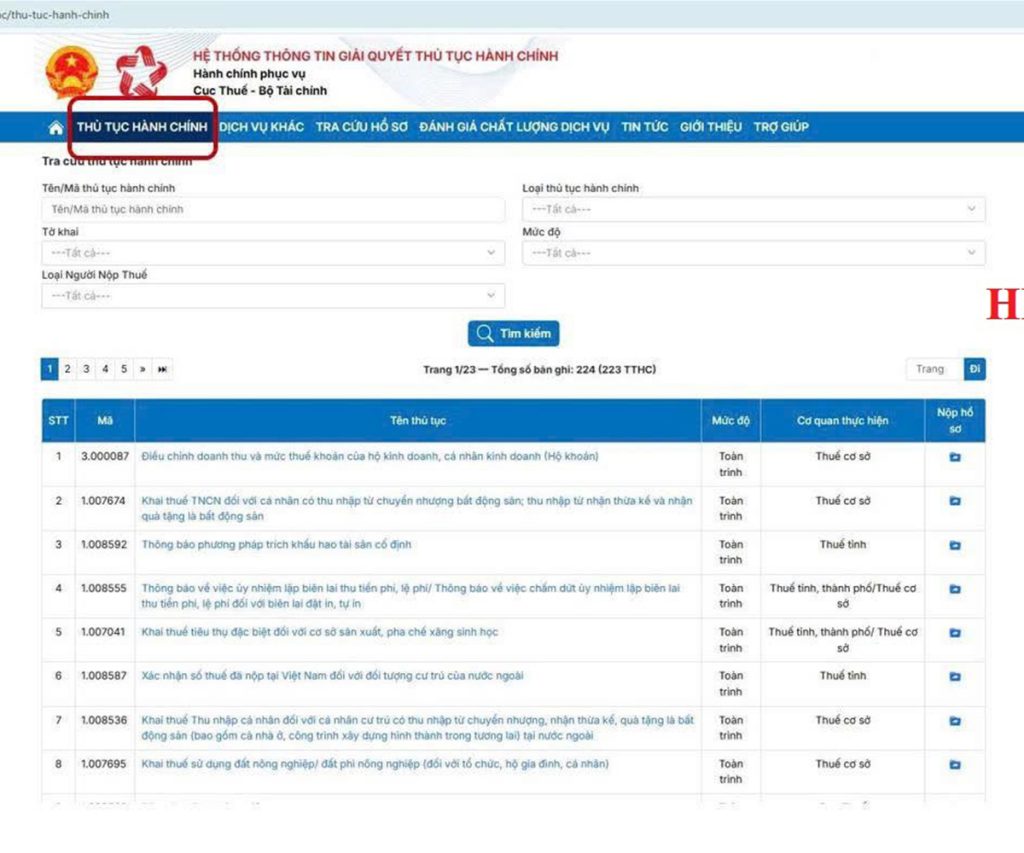Go to next page arrow in pagination
This screenshot has height=853, width=1024.
tap(143, 369)
